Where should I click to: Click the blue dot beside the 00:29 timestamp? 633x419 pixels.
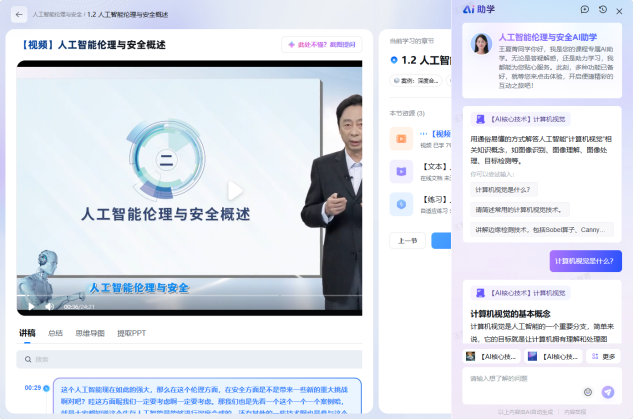(x=46, y=388)
